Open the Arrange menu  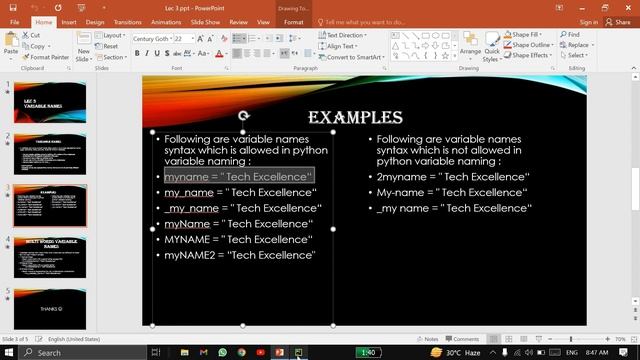click(470, 46)
